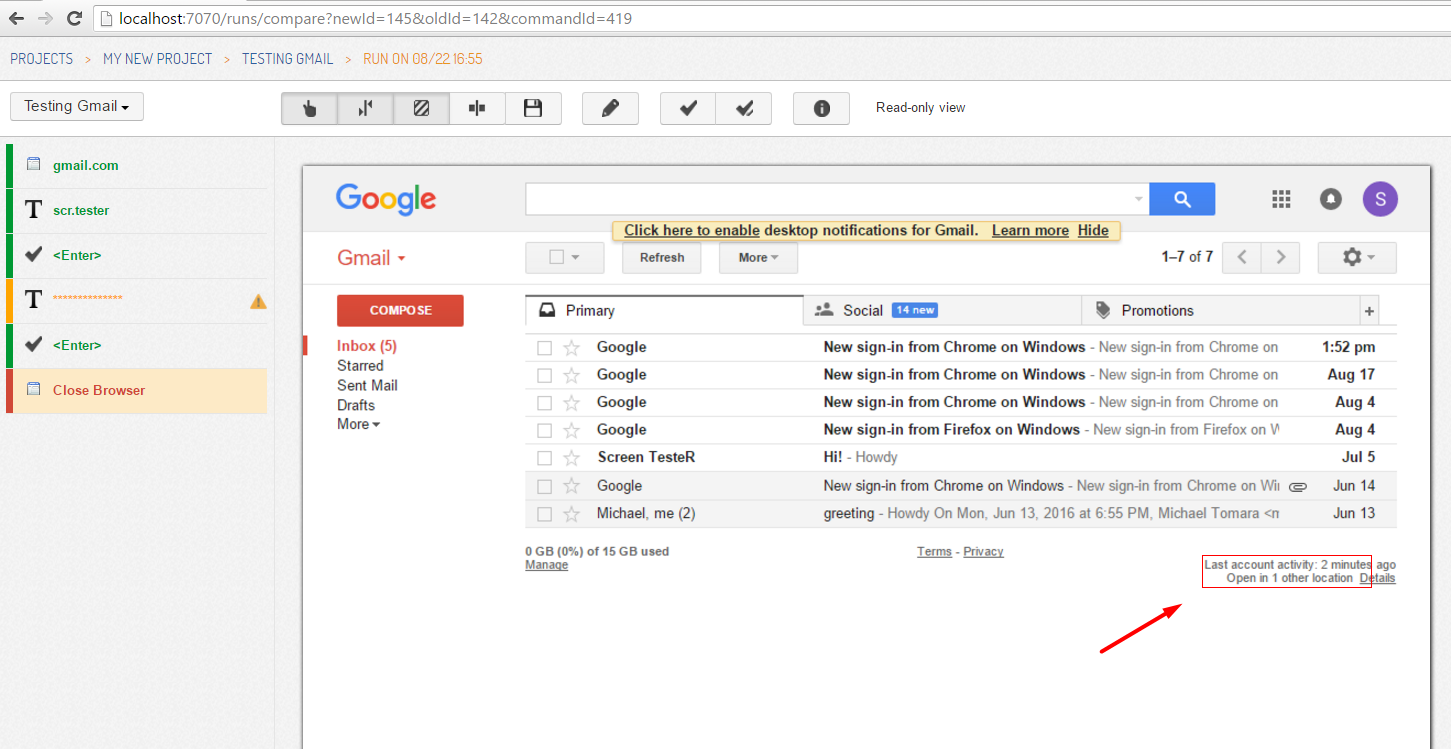Open the search options dropdown arrow

(x=1138, y=199)
